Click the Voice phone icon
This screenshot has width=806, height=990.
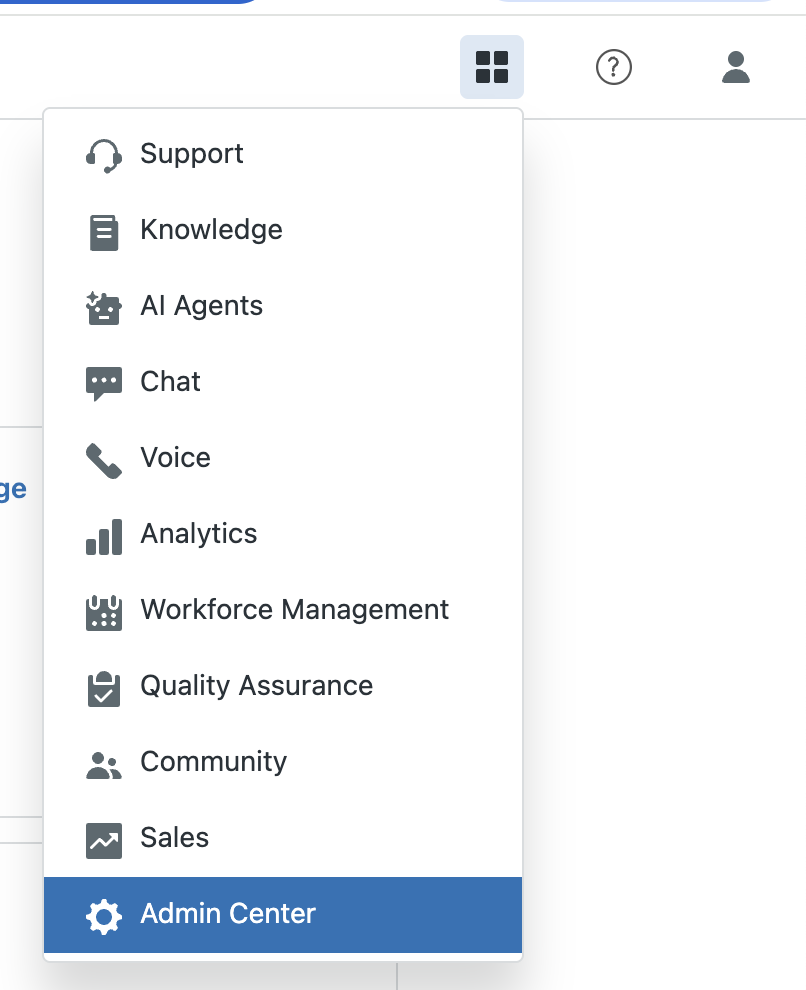click(103, 457)
